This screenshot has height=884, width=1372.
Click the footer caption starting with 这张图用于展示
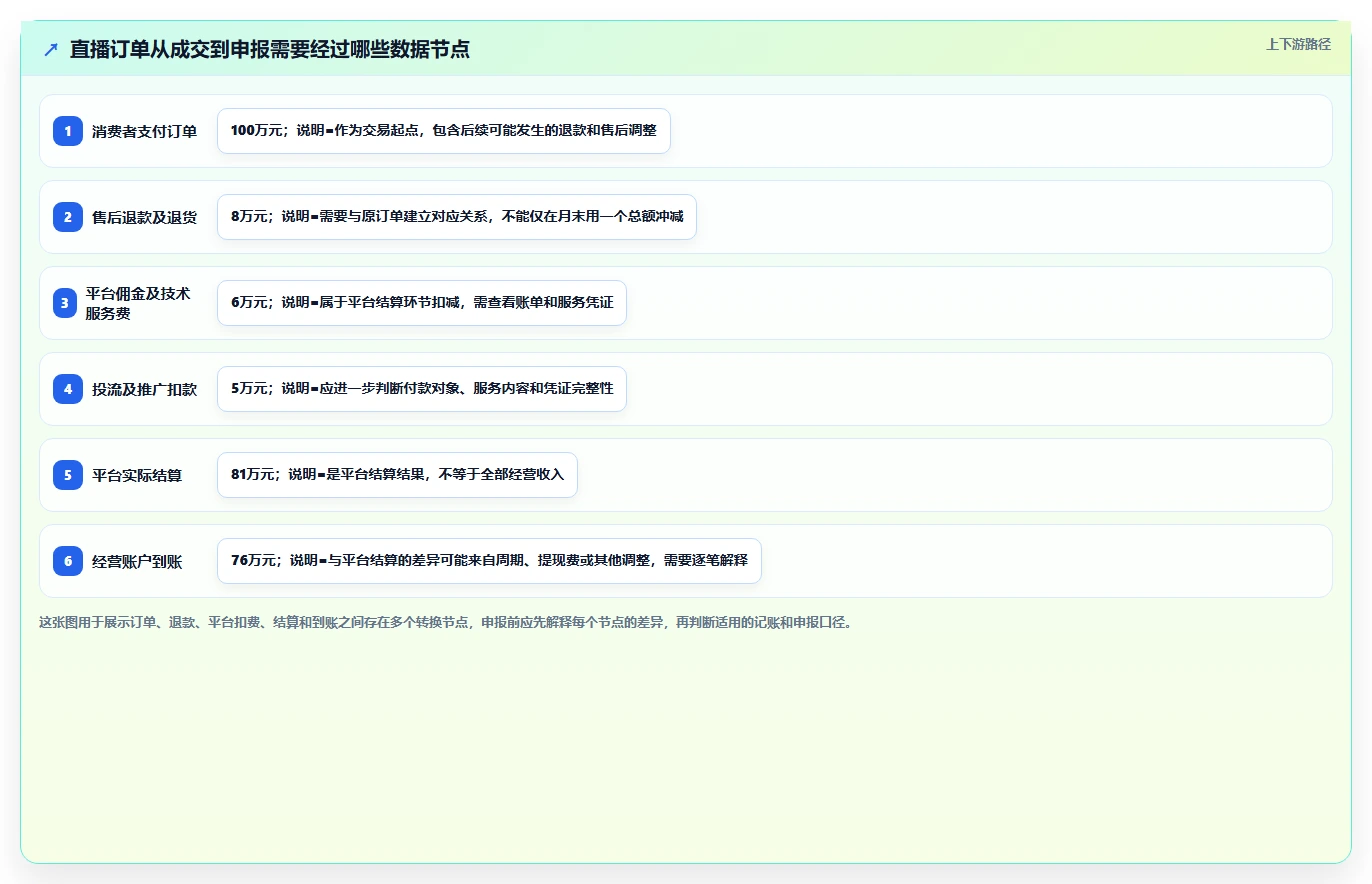pyautogui.click(x=446, y=622)
